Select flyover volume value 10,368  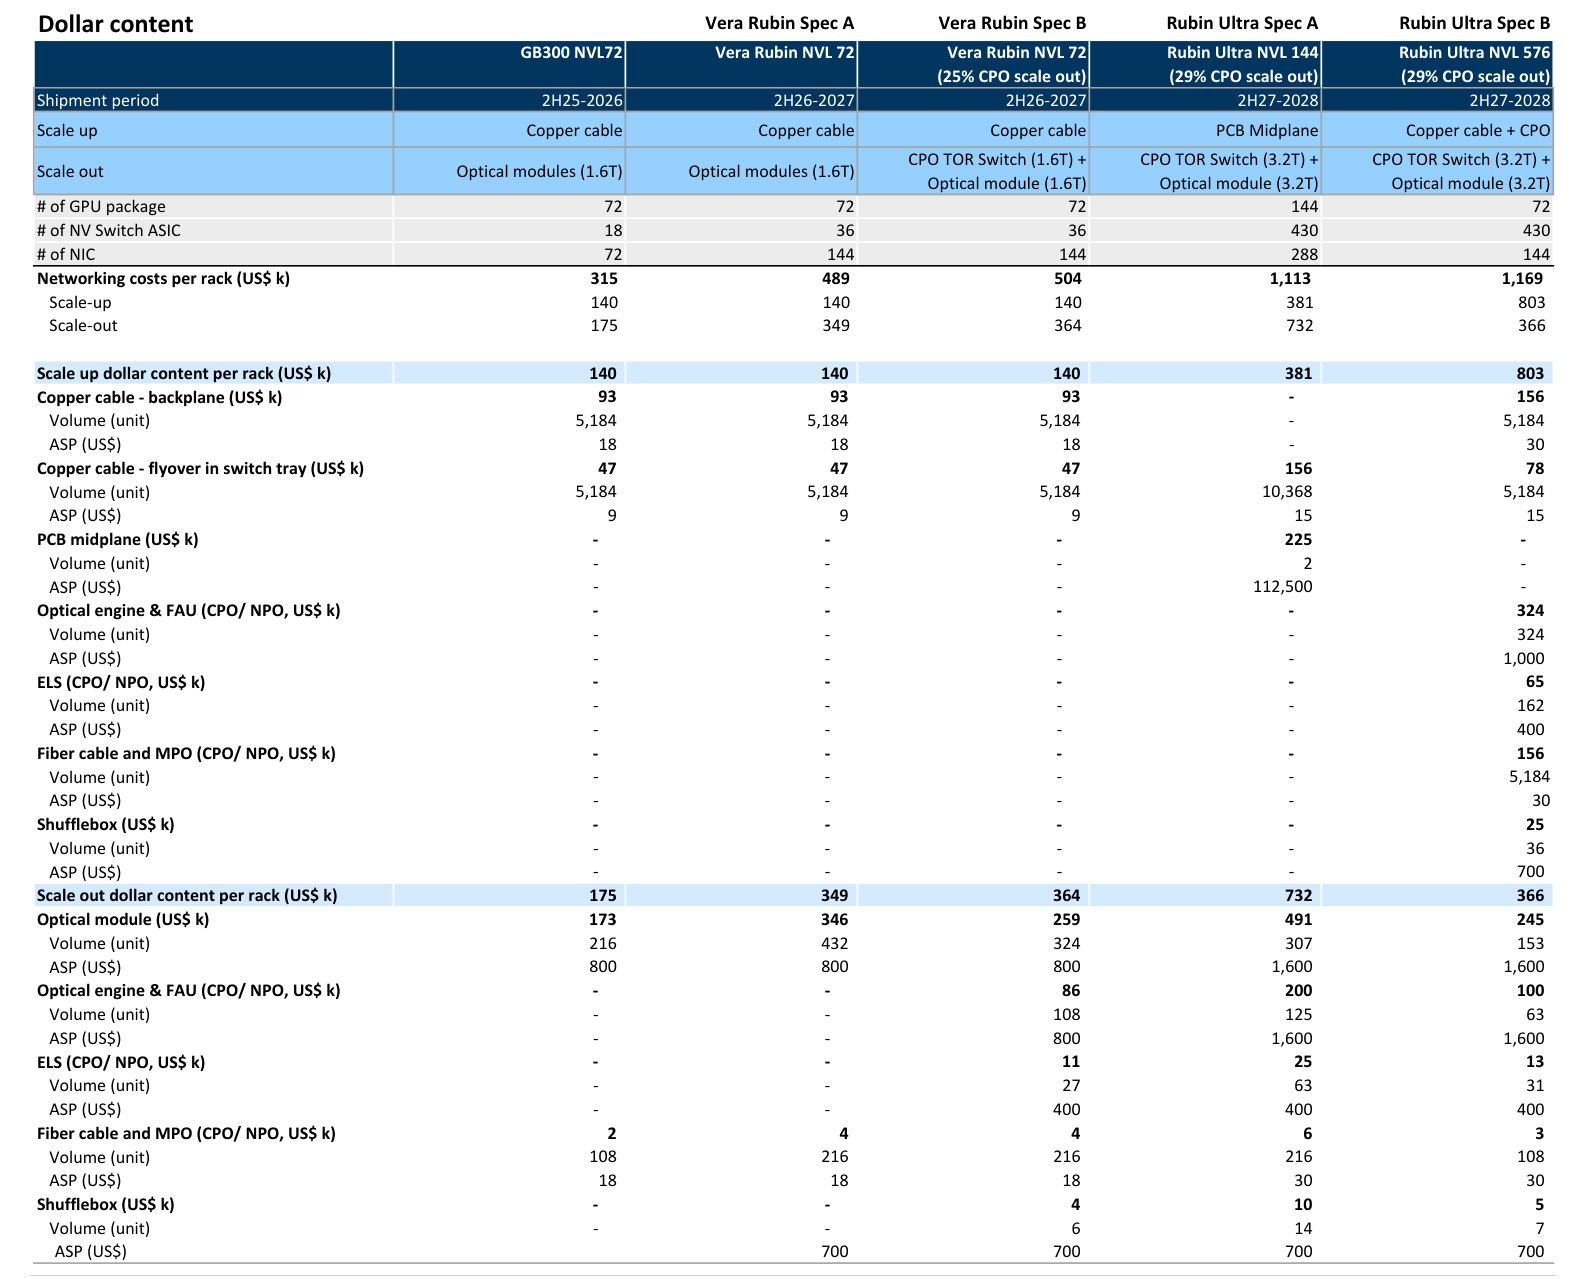[x=1288, y=492]
